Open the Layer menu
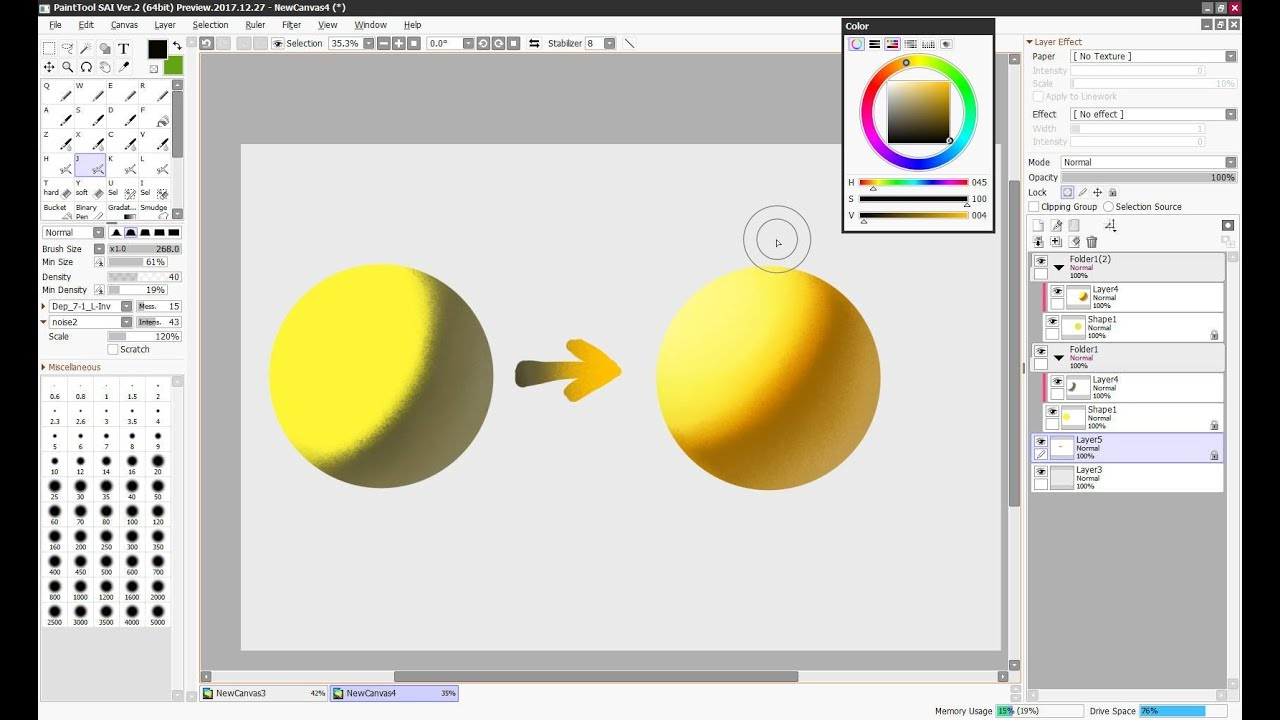1280x720 pixels. (165, 25)
